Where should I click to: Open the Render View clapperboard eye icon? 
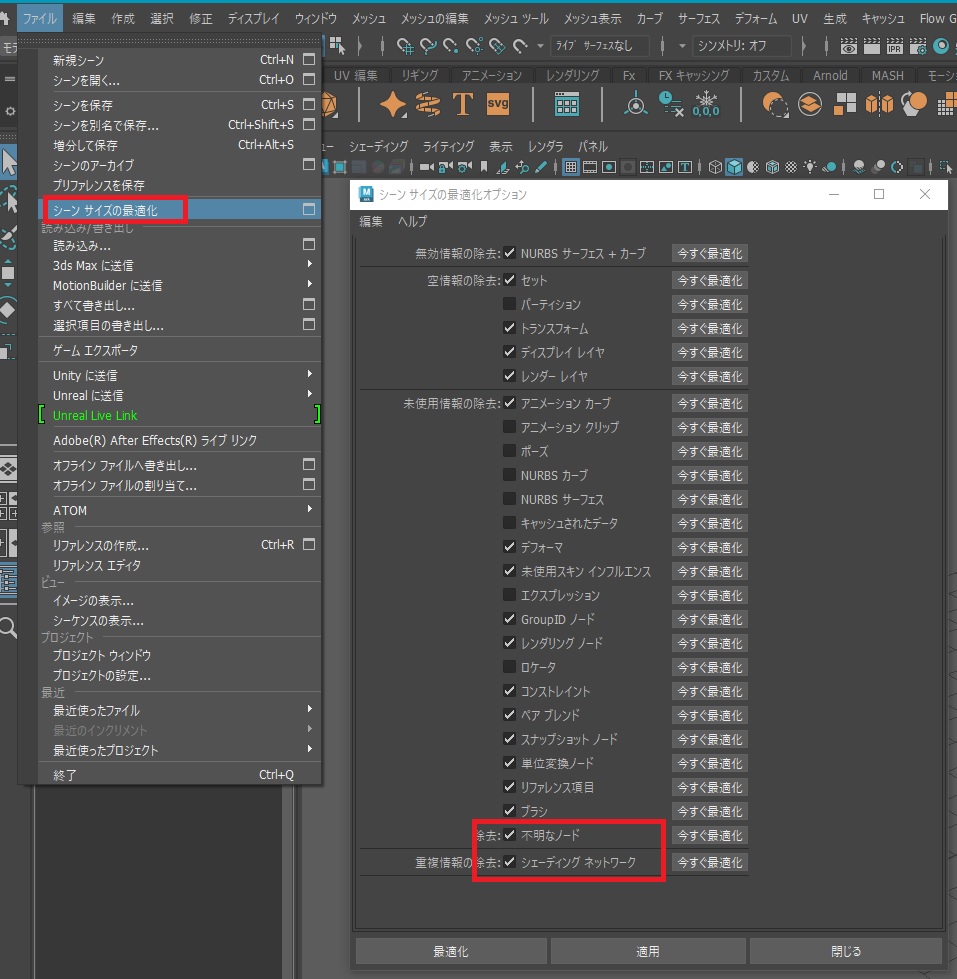(848, 46)
